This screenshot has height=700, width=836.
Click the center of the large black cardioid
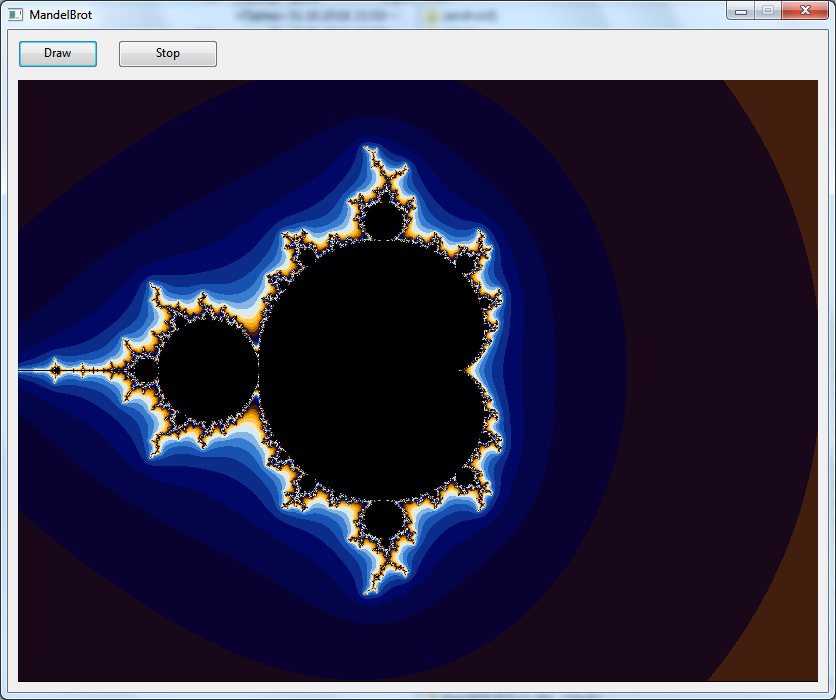[x=370, y=370]
